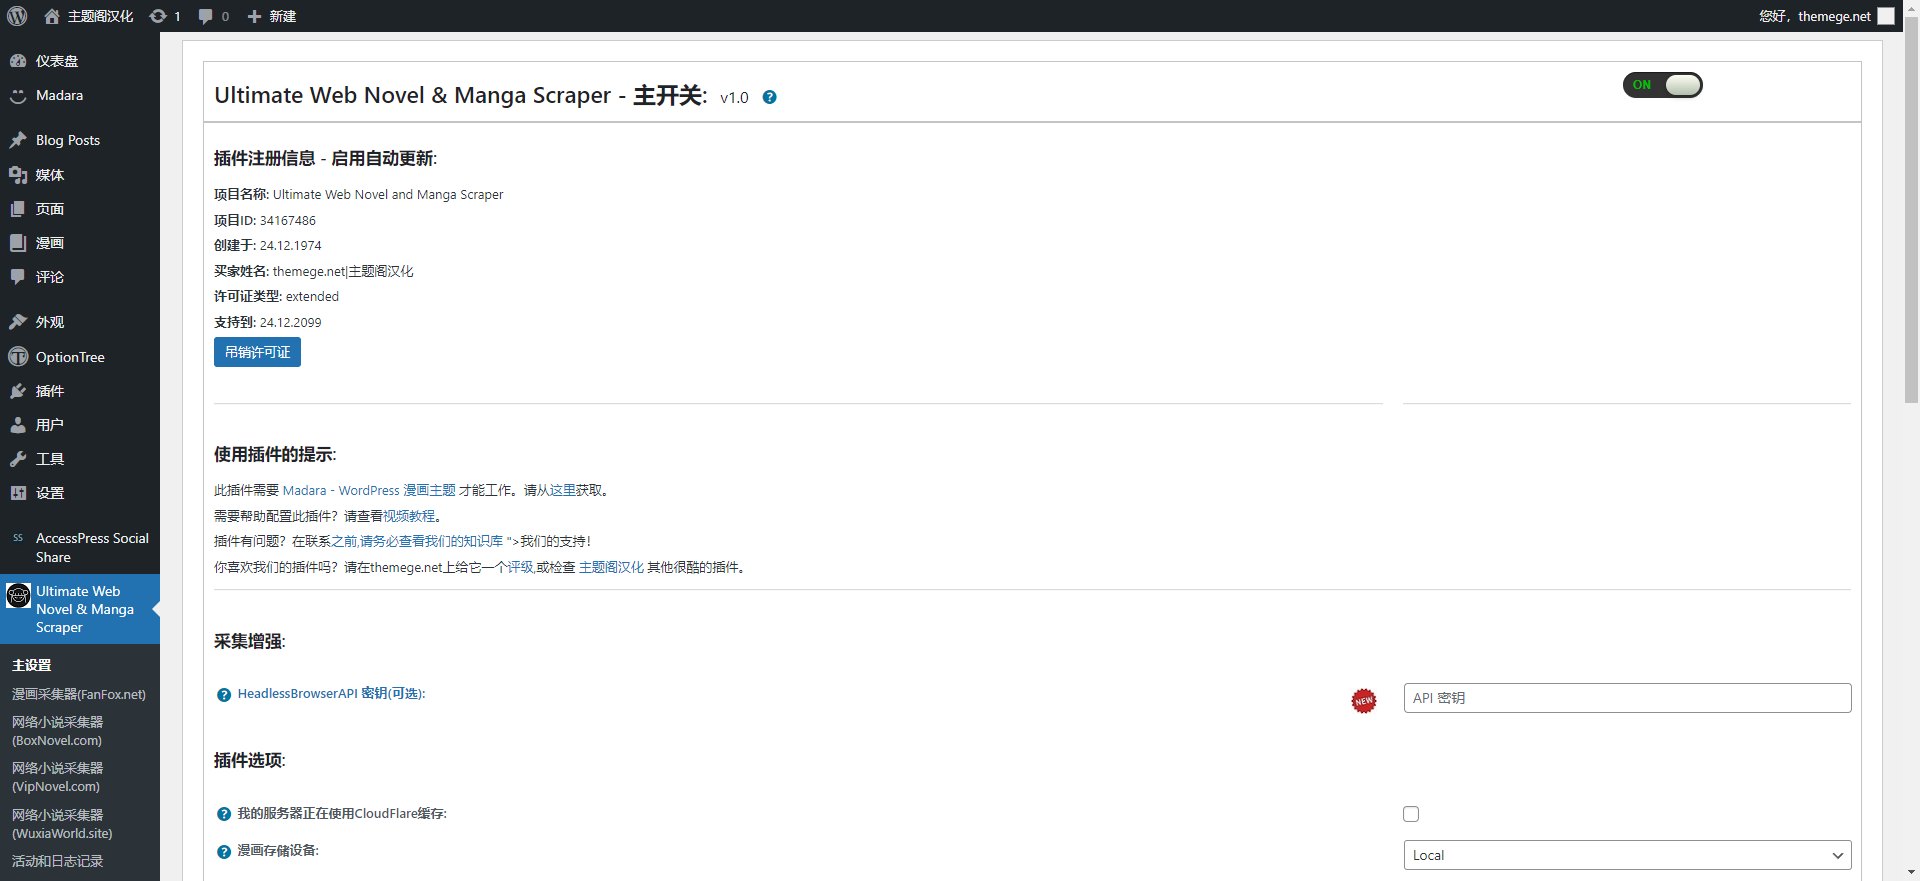Click the red NEW badge

(x=1364, y=701)
